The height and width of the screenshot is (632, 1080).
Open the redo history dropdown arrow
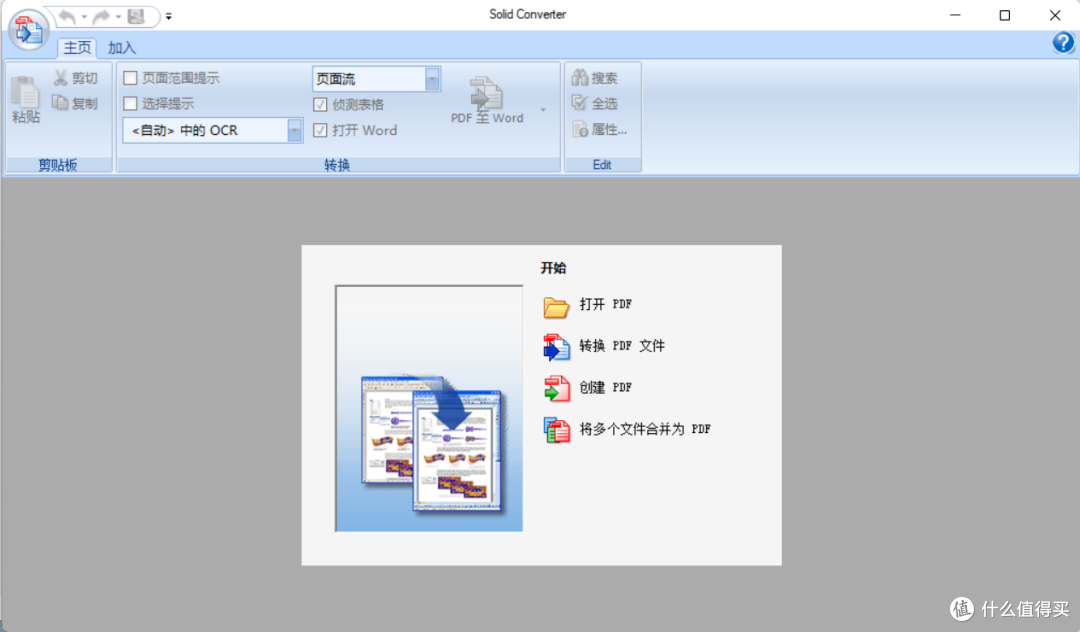pos(118,16)
